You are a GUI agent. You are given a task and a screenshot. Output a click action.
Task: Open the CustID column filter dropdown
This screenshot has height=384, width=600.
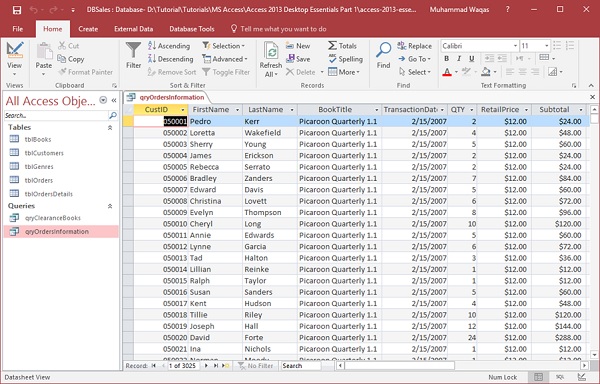pyautogui.click(x=183, y=110)
